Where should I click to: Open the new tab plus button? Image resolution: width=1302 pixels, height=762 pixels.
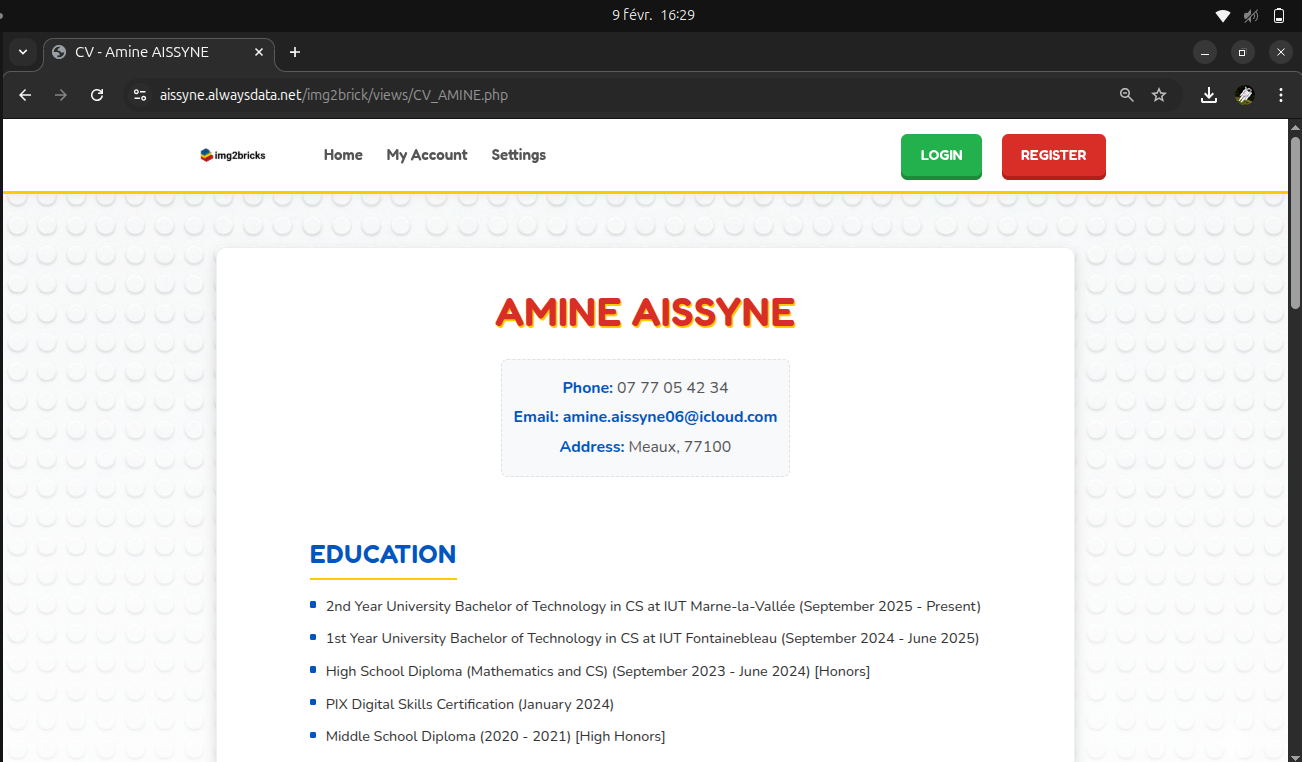295,52
